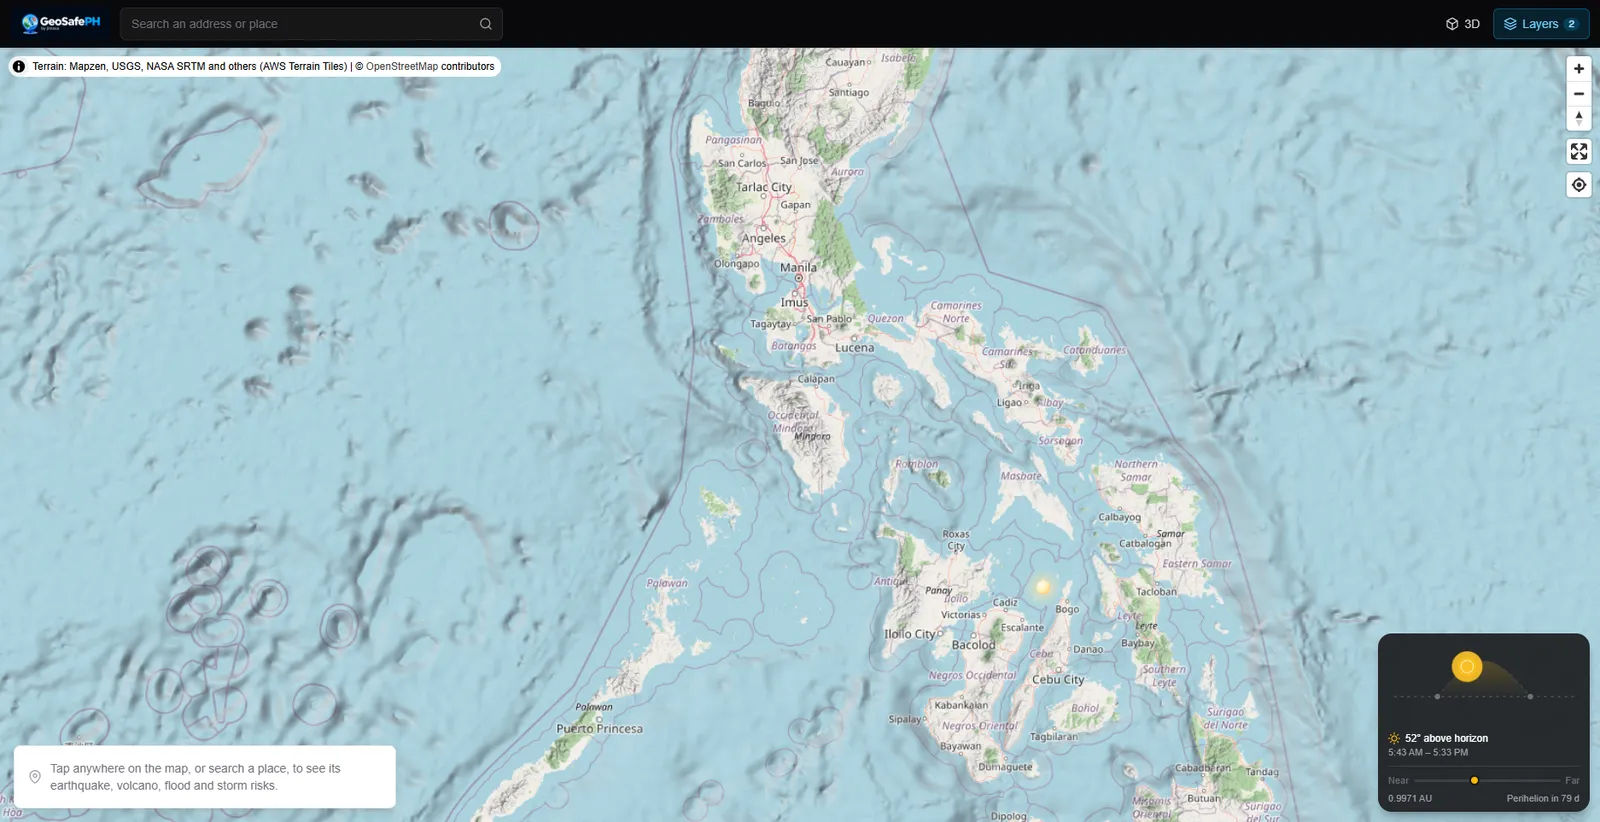
Task: Zoom in with the plus button
Action: [1579, 69]
